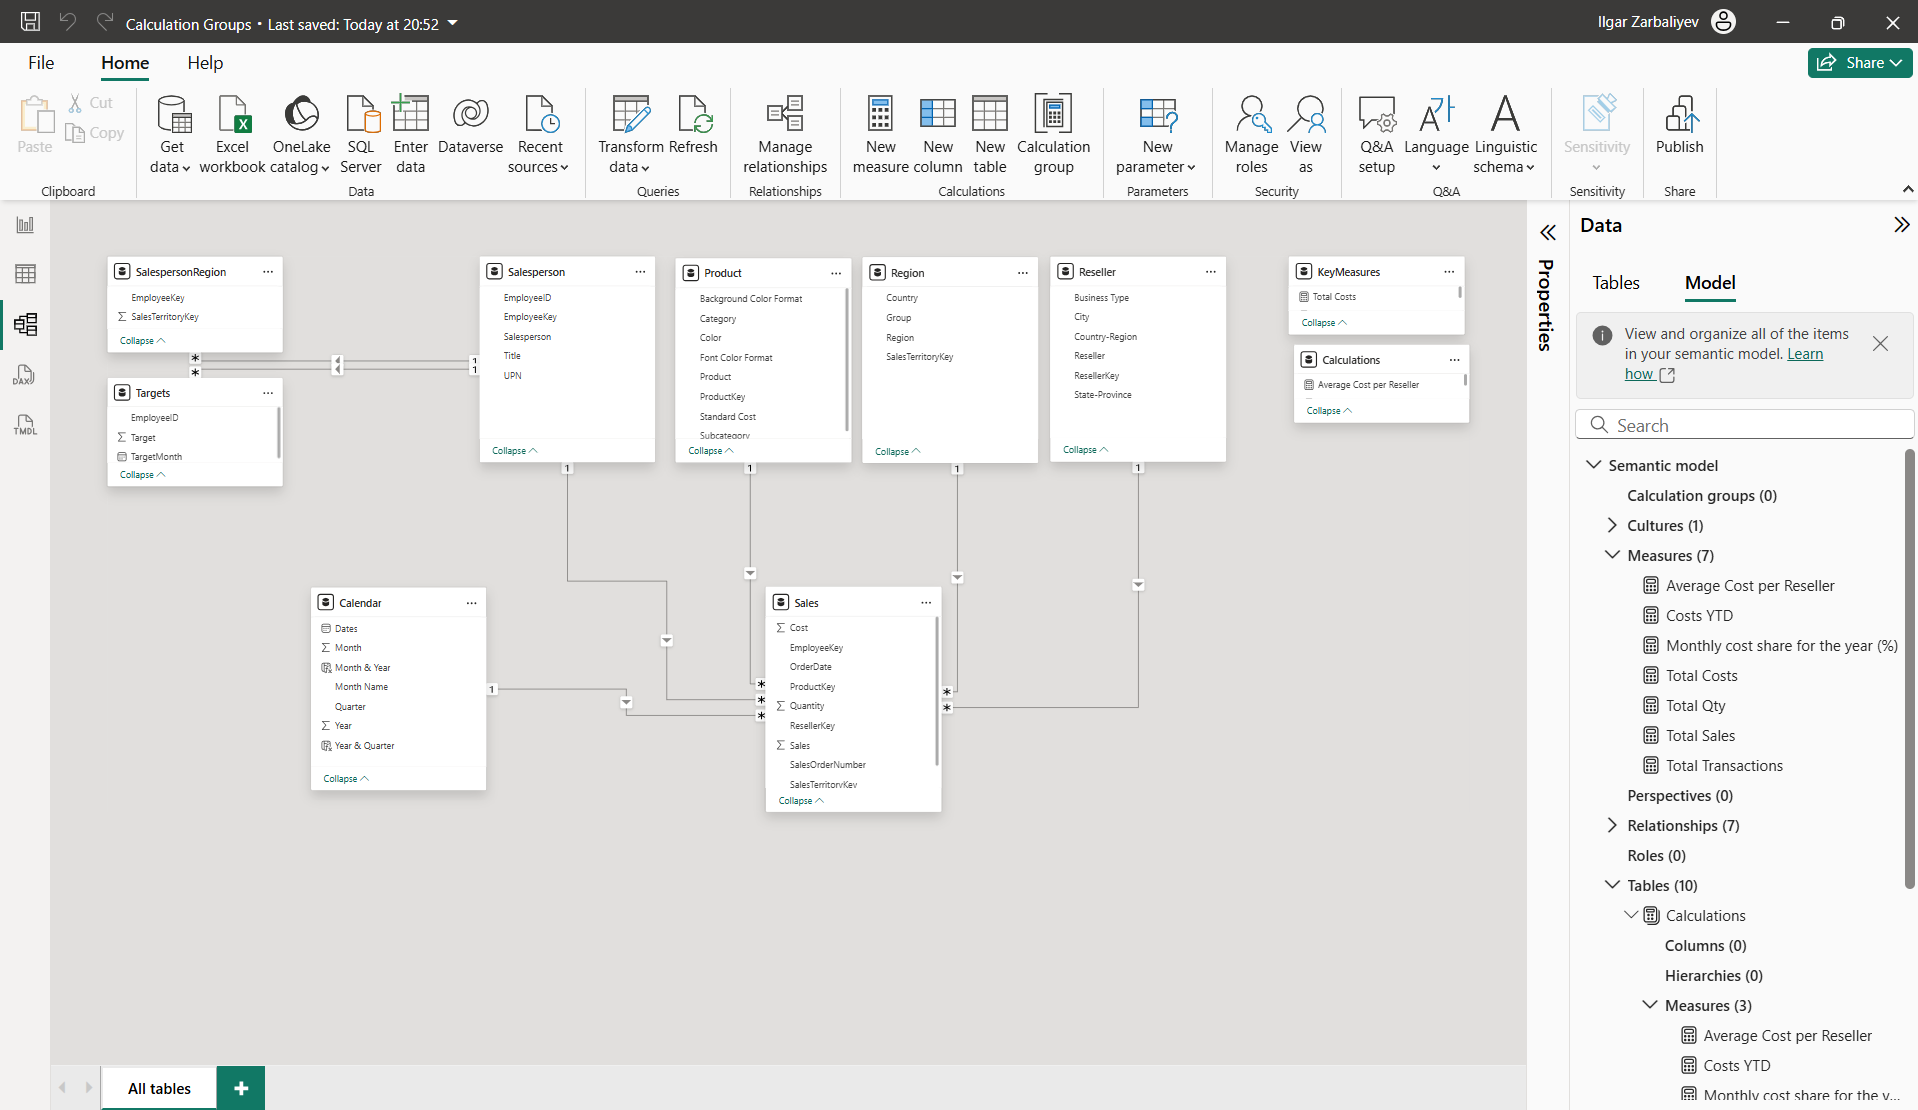
Task: Expand the Properties pane
Action: (1548, 233)
